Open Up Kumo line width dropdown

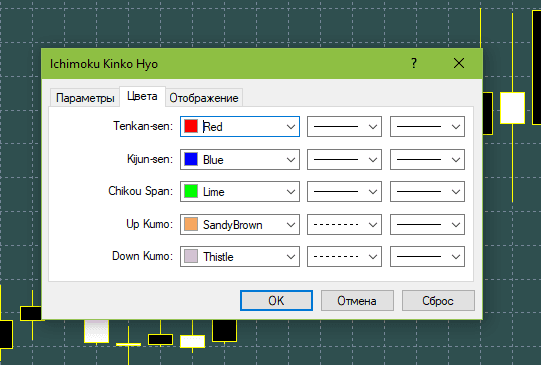[427, 225]
